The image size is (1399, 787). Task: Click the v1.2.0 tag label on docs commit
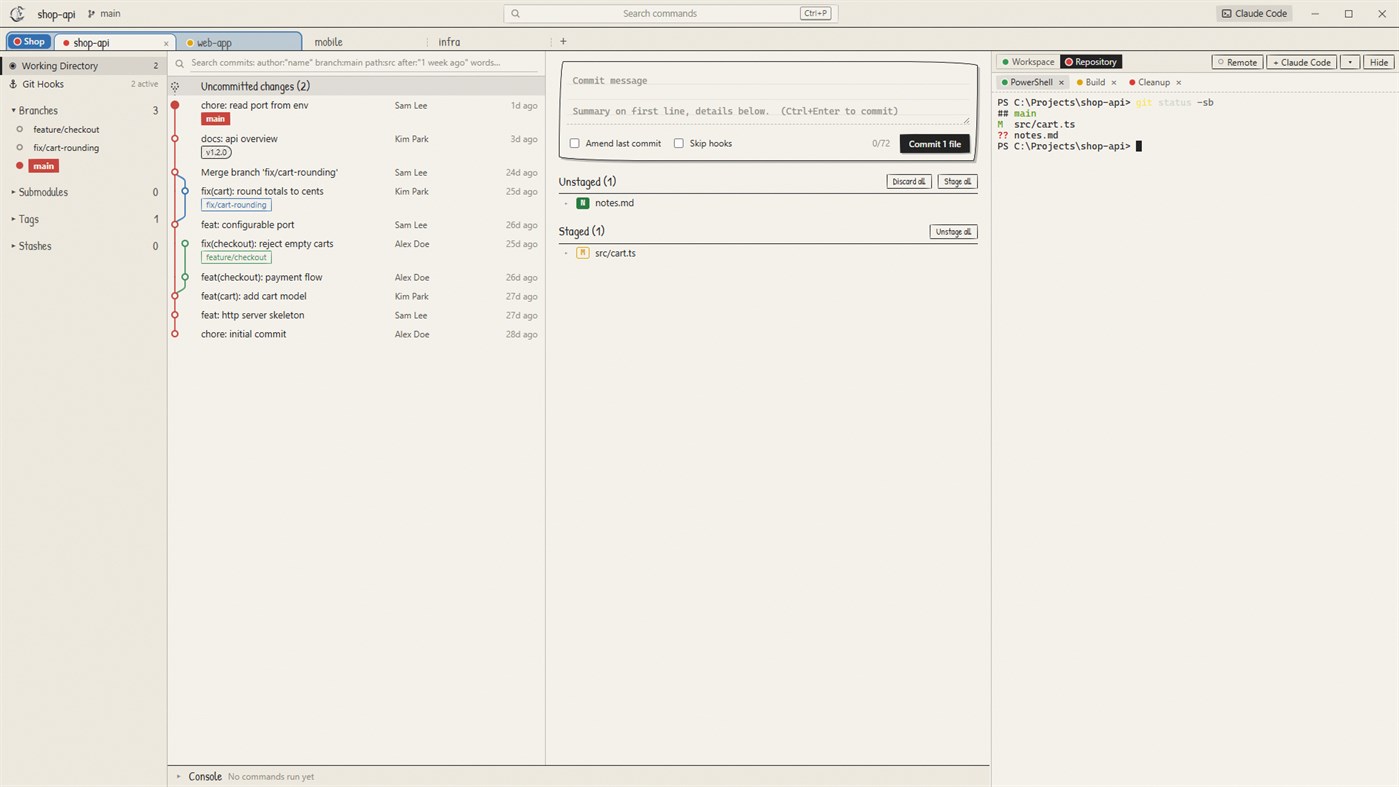tap(216, 153)
